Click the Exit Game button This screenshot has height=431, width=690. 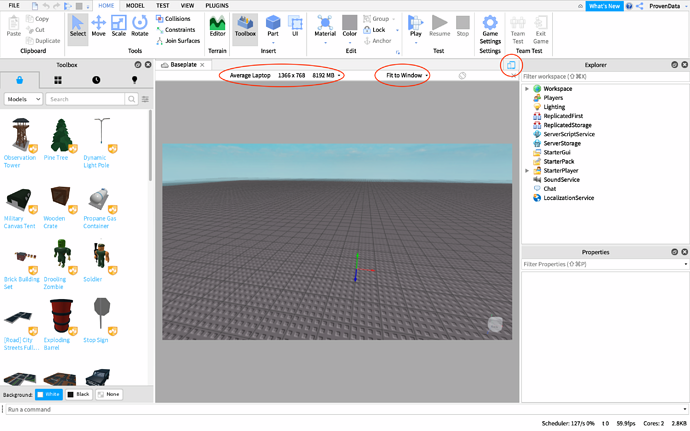[540, 29]
